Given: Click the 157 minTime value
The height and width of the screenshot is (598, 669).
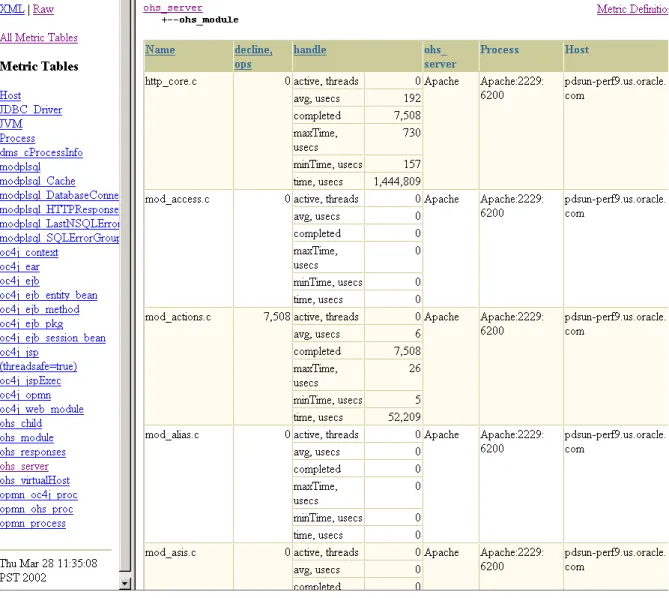Looking at the screenshot, I should tap(412, 164).
